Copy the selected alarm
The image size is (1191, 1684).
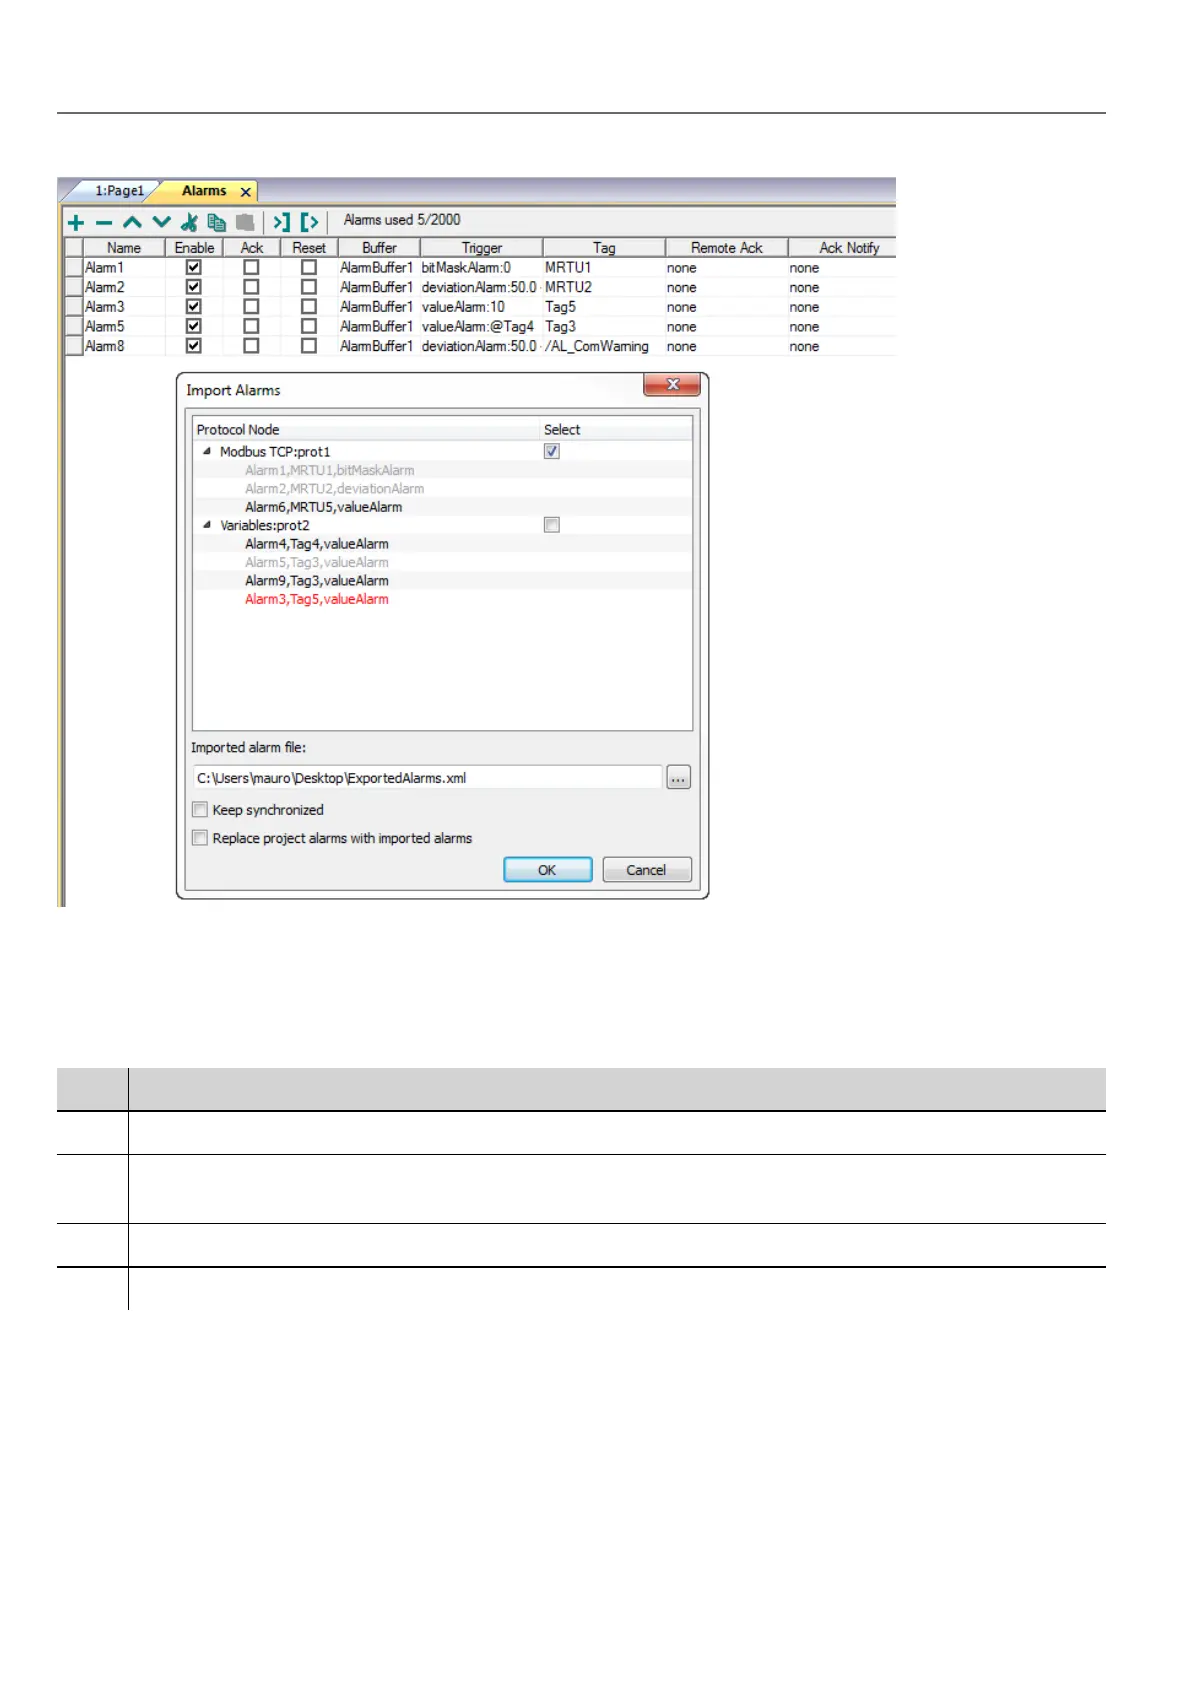click(x=216, y=222)
